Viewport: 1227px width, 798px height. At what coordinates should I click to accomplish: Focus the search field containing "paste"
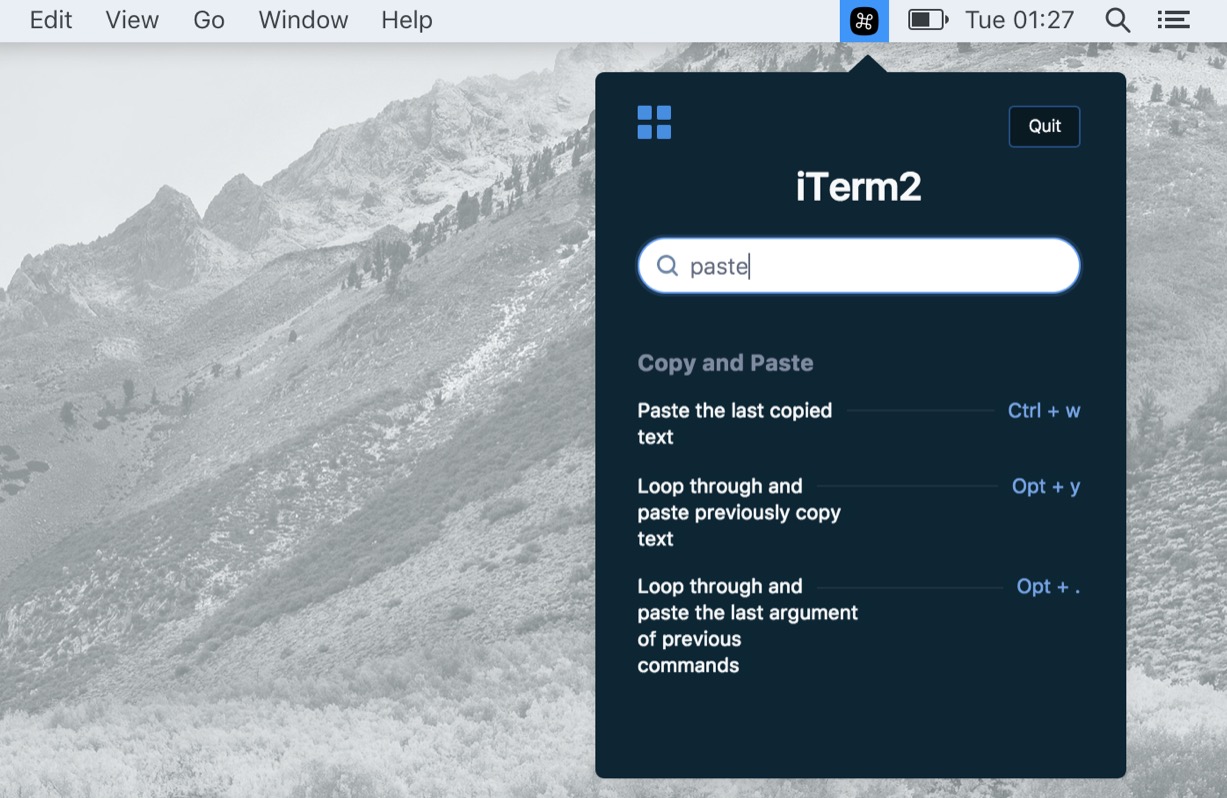click(859, 265)
